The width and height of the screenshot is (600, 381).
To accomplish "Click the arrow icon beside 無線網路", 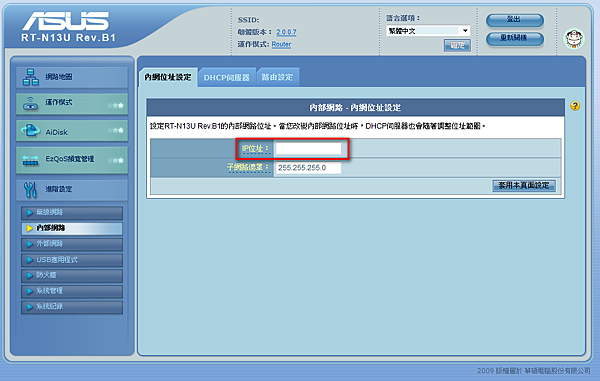I will [29, 212].
